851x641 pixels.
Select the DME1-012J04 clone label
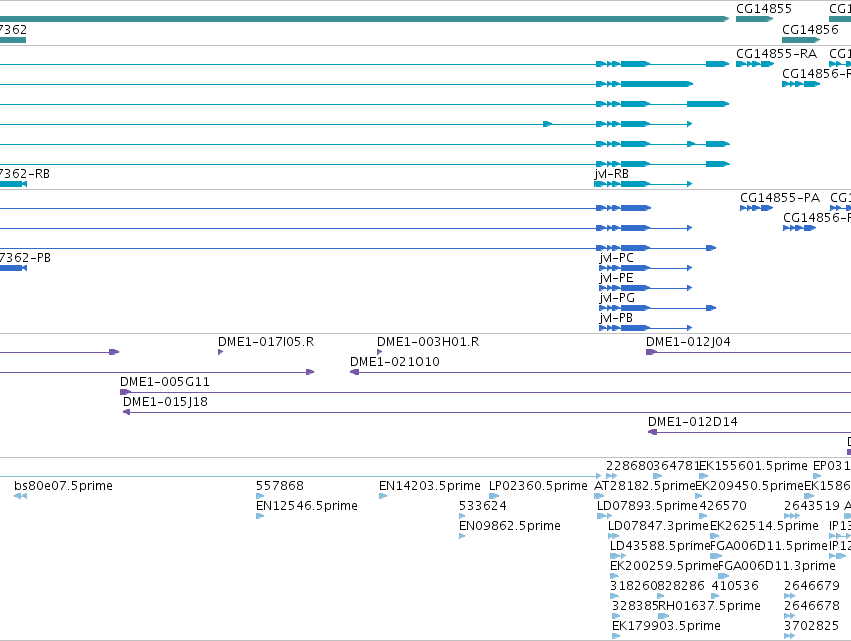click(x=688, y=342)
